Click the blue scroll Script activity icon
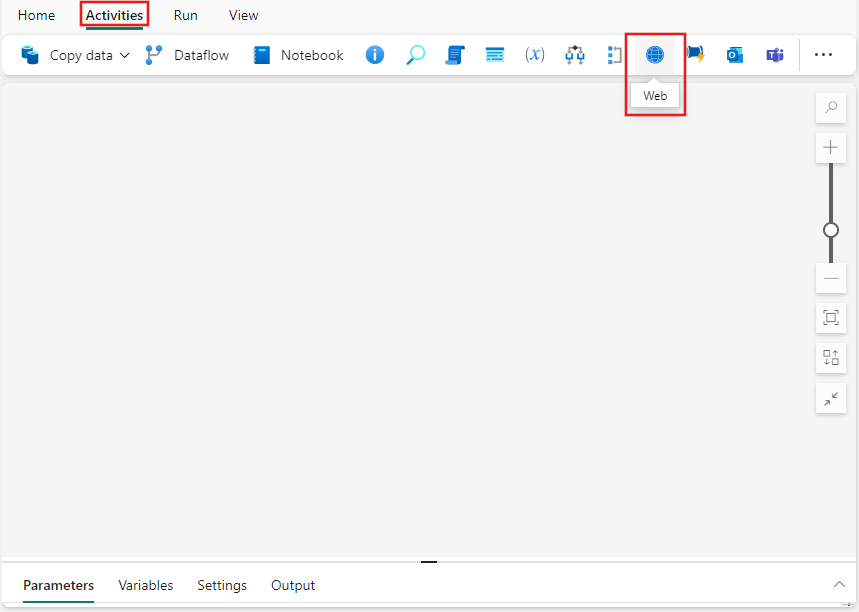Screen dimensions: 859x612 [x=454, y=55]
